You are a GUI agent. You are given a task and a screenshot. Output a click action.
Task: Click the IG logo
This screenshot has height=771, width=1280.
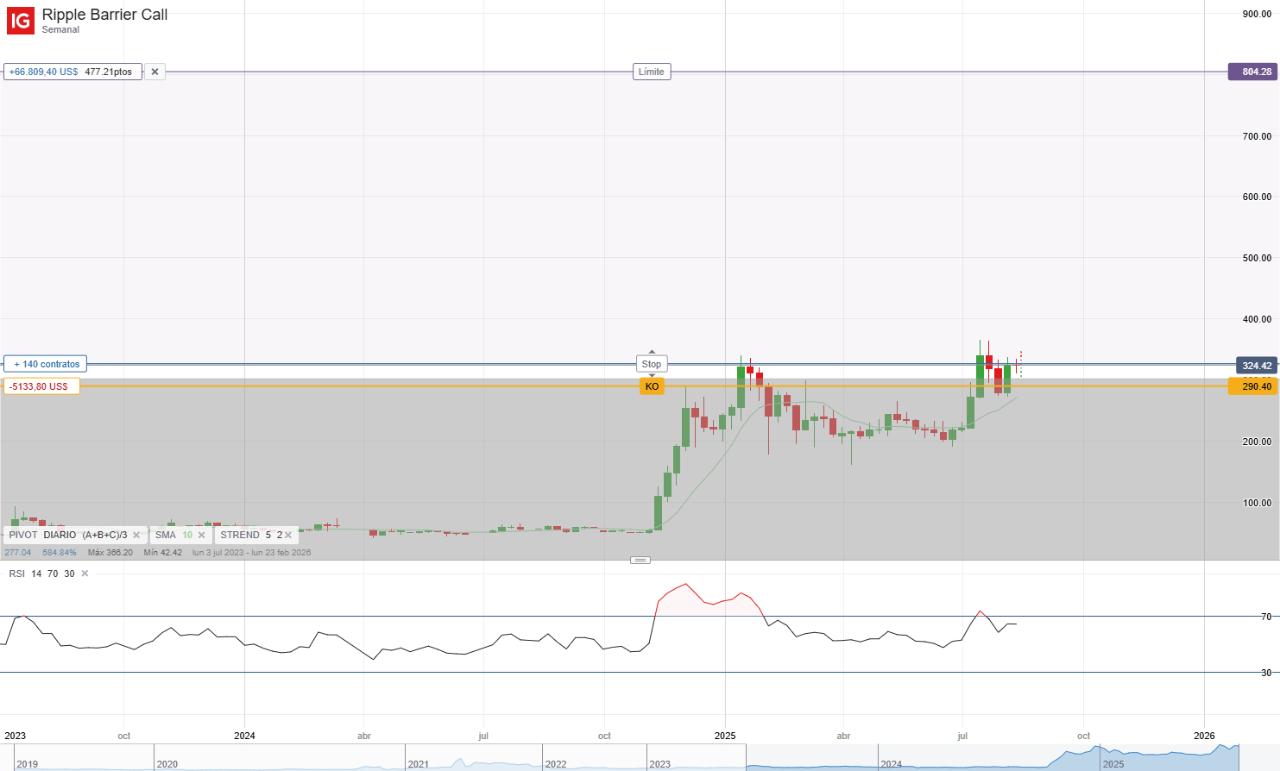pyautogui.click(x=20, y=20)
